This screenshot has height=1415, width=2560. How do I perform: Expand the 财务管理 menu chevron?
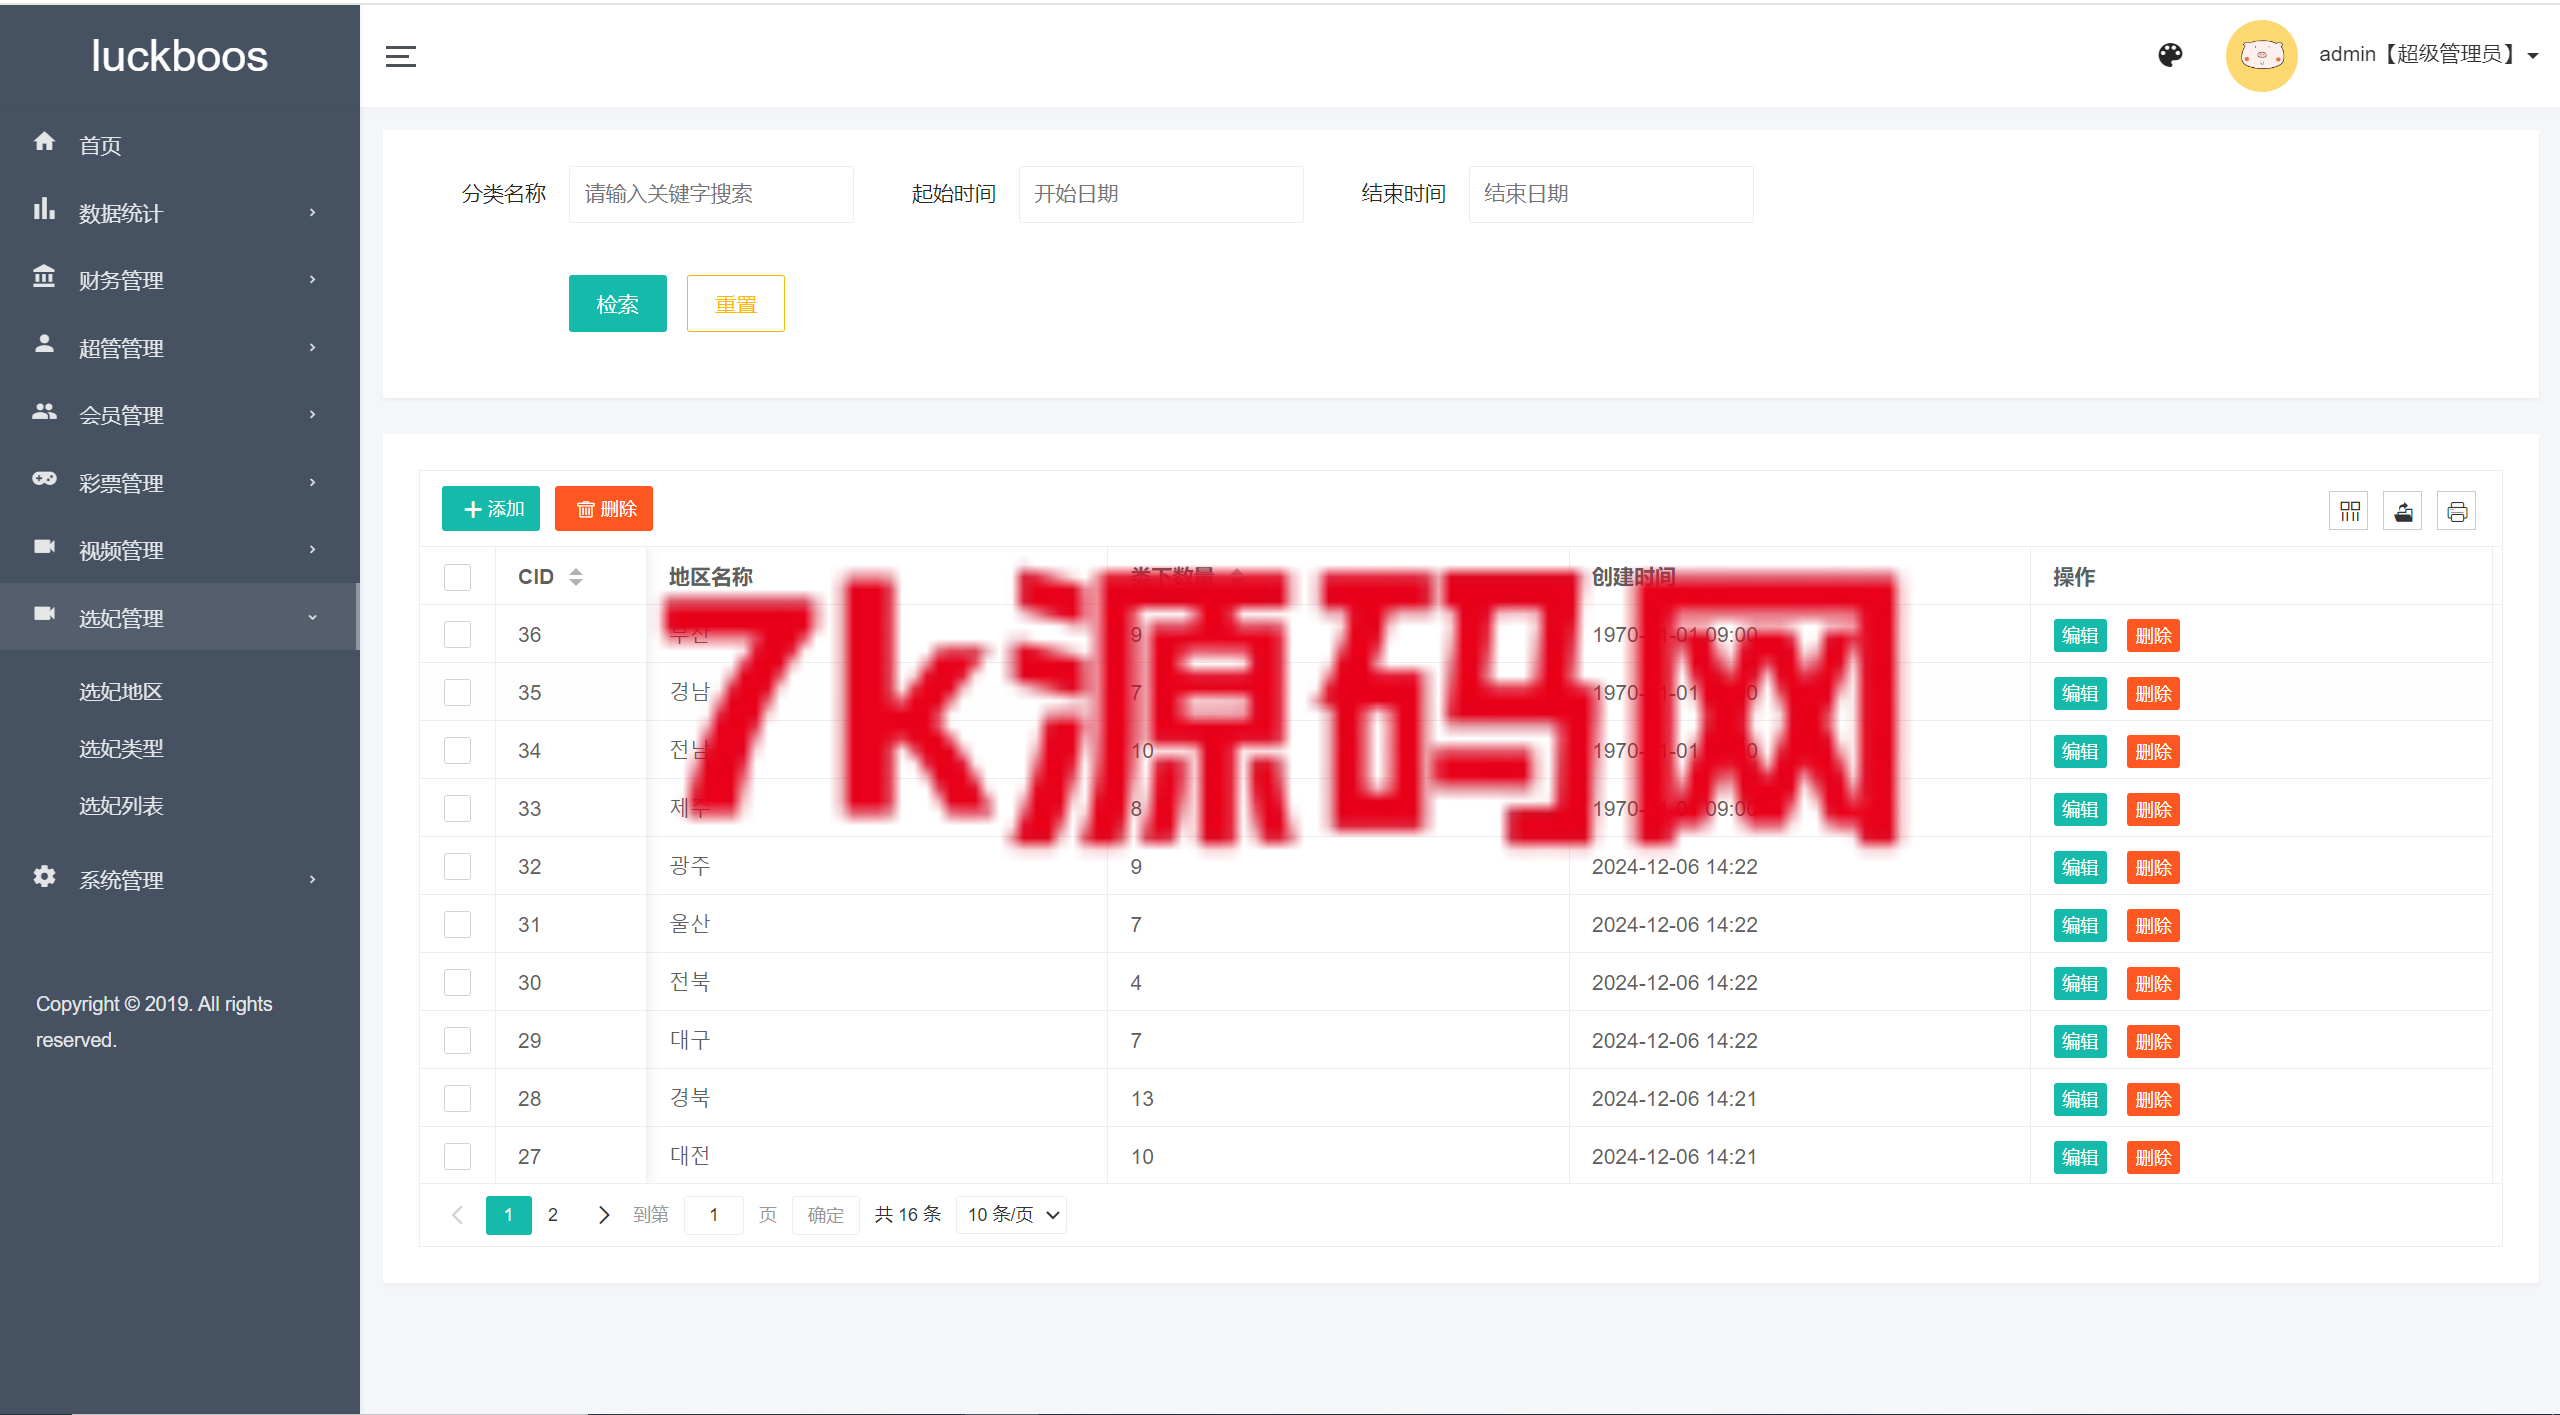(x=313, y=279)
